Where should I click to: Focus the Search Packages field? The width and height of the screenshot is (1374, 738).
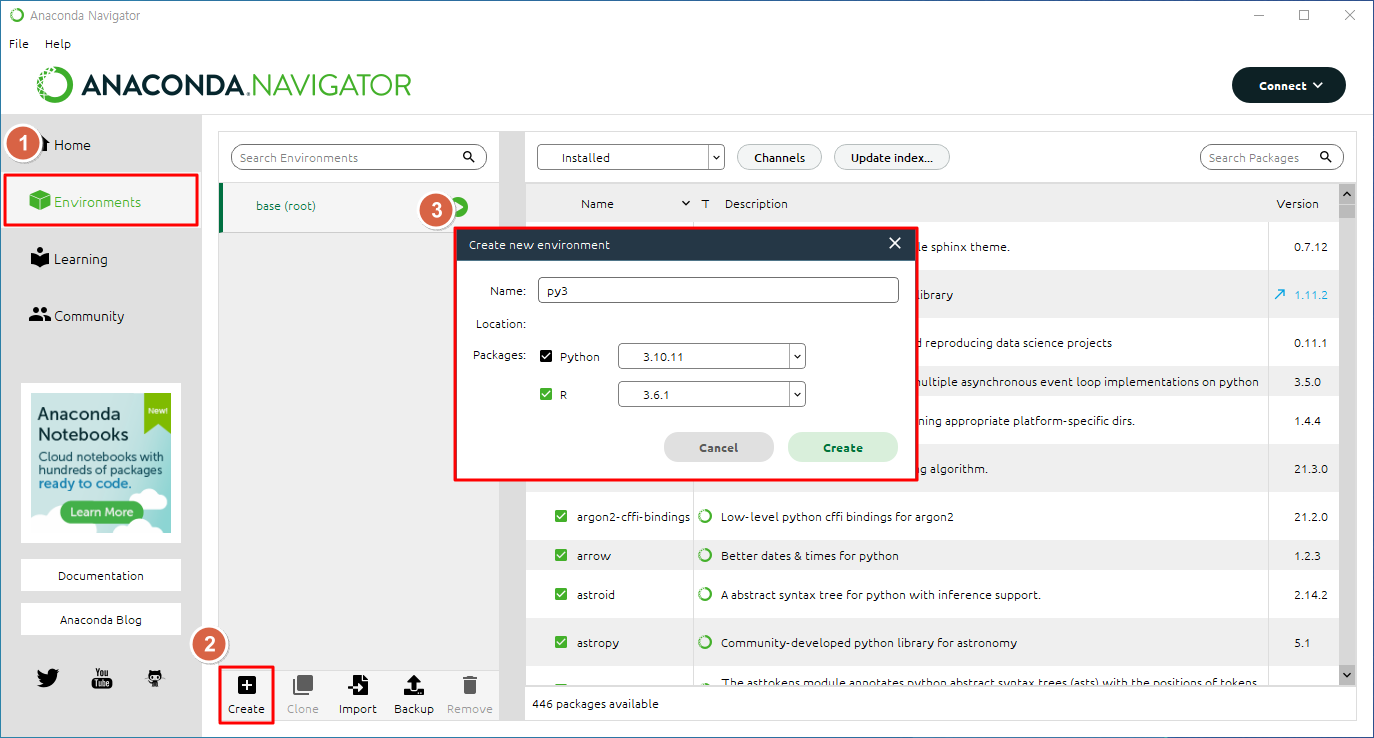pos(1272,158)
